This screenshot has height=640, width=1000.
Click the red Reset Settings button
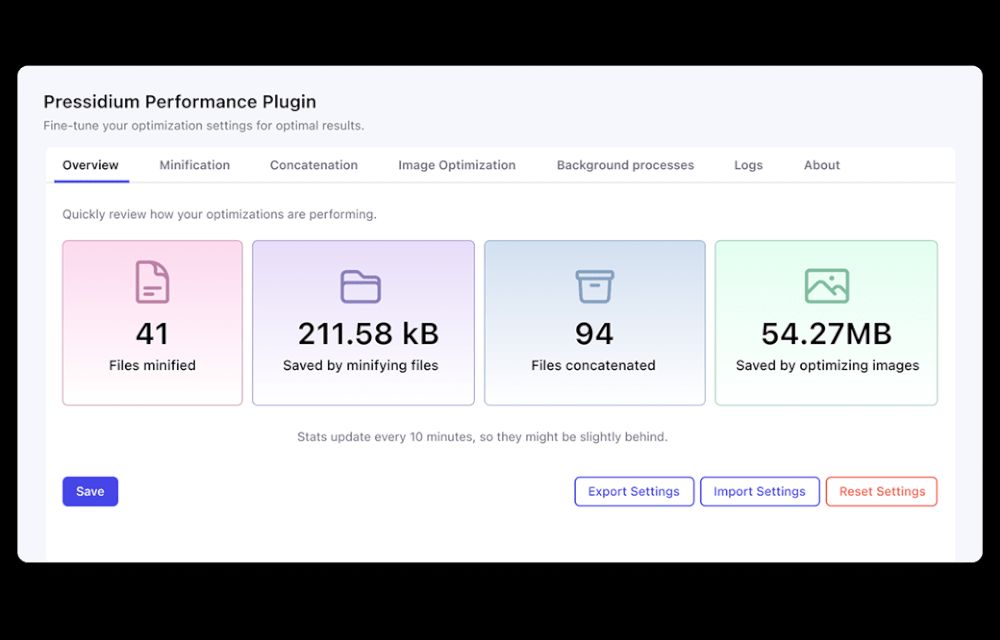[881, 491]
